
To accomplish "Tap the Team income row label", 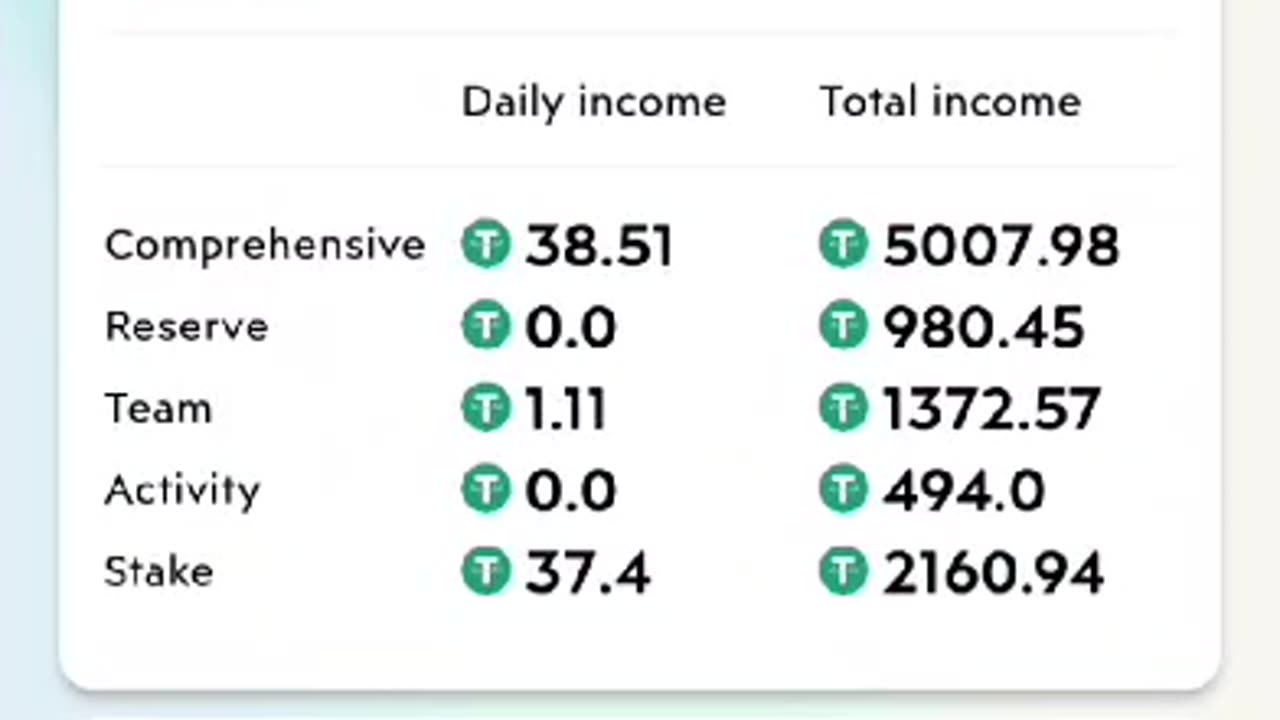I will (x=158, y=409).
